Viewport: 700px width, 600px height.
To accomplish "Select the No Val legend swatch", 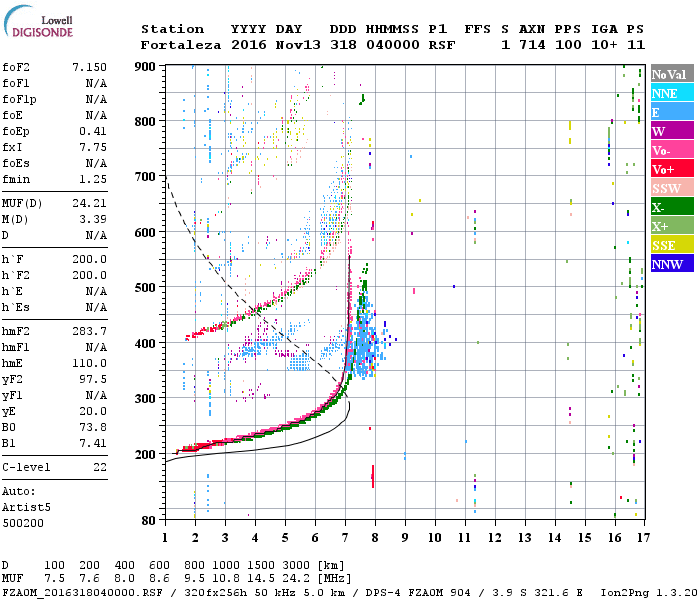I will click(672, 74).
